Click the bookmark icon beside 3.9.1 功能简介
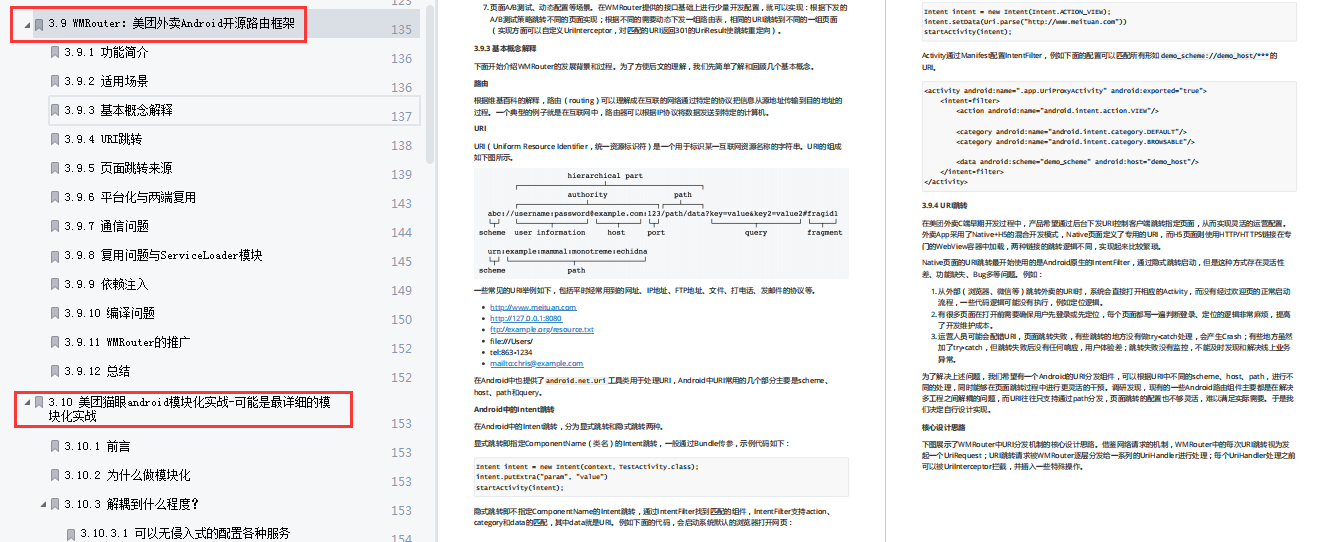This screenshot has width=1319, height=542. (x=56, y=52)
